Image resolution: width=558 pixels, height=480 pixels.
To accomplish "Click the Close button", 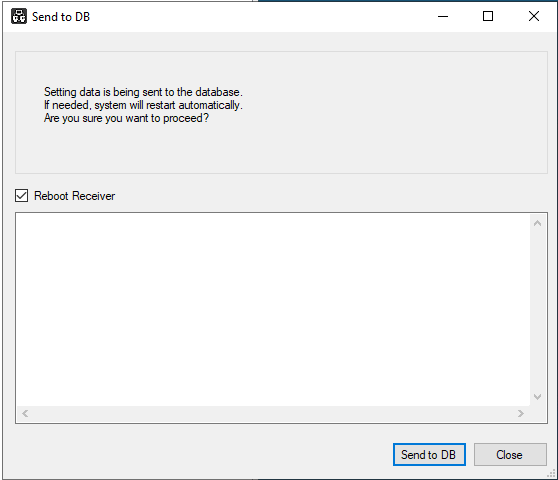I will pyautogui.click(x=510, y=454).
